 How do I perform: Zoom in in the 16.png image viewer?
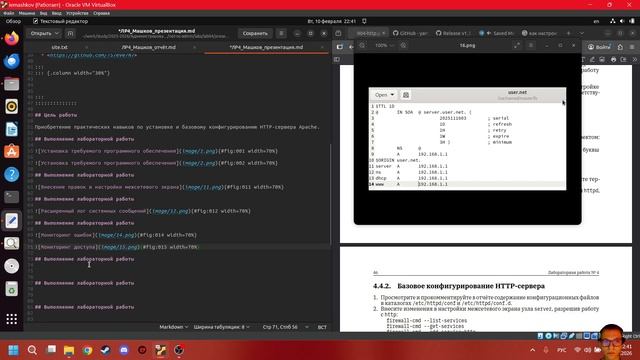point(403,45)
